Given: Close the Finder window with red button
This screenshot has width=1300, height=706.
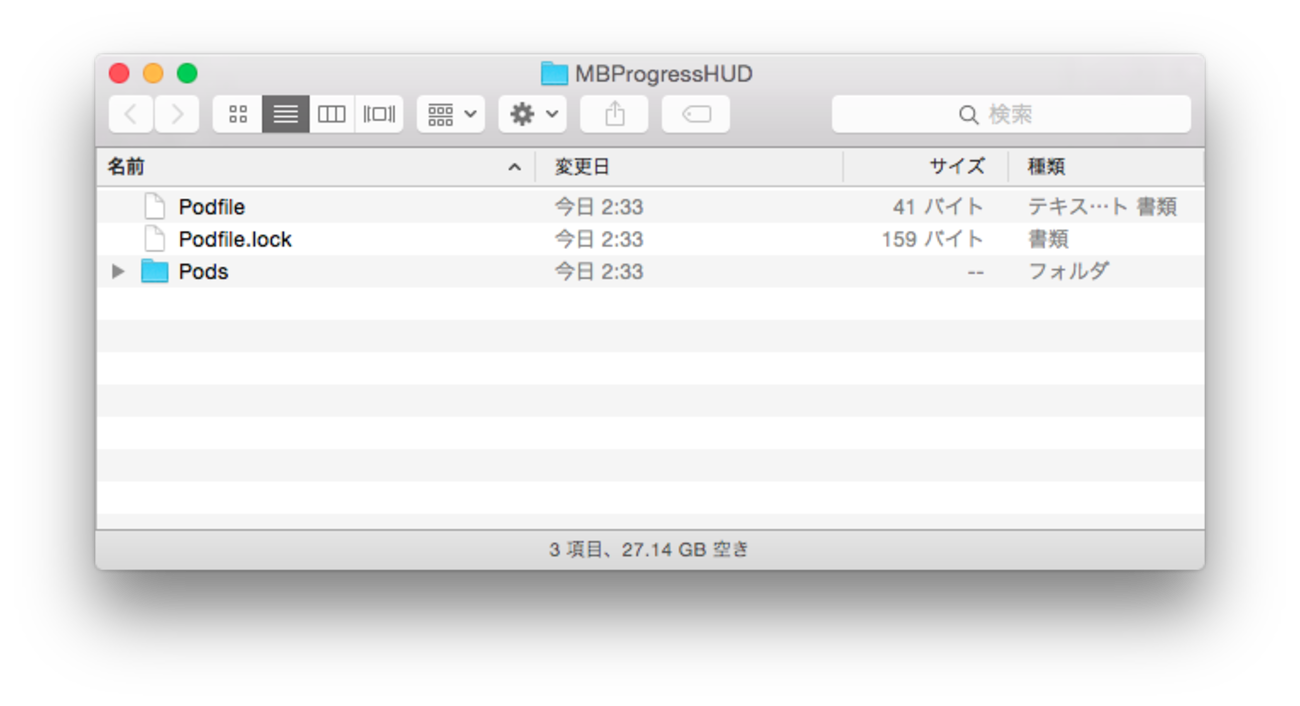Looking at the screenshot, I should click(119, 73).
